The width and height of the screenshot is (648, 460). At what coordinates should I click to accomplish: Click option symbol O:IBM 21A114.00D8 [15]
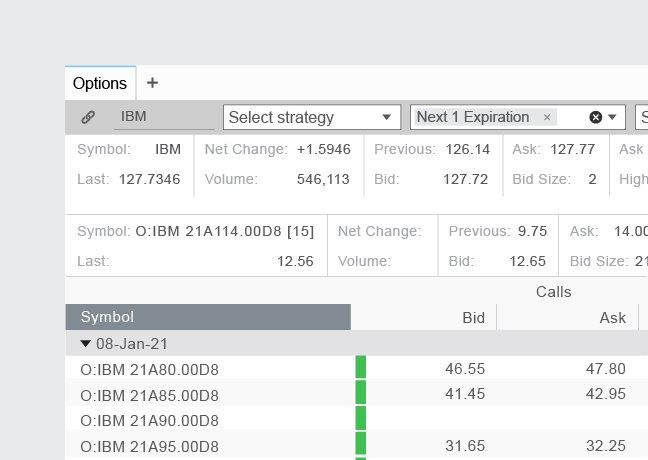[225, 231]
